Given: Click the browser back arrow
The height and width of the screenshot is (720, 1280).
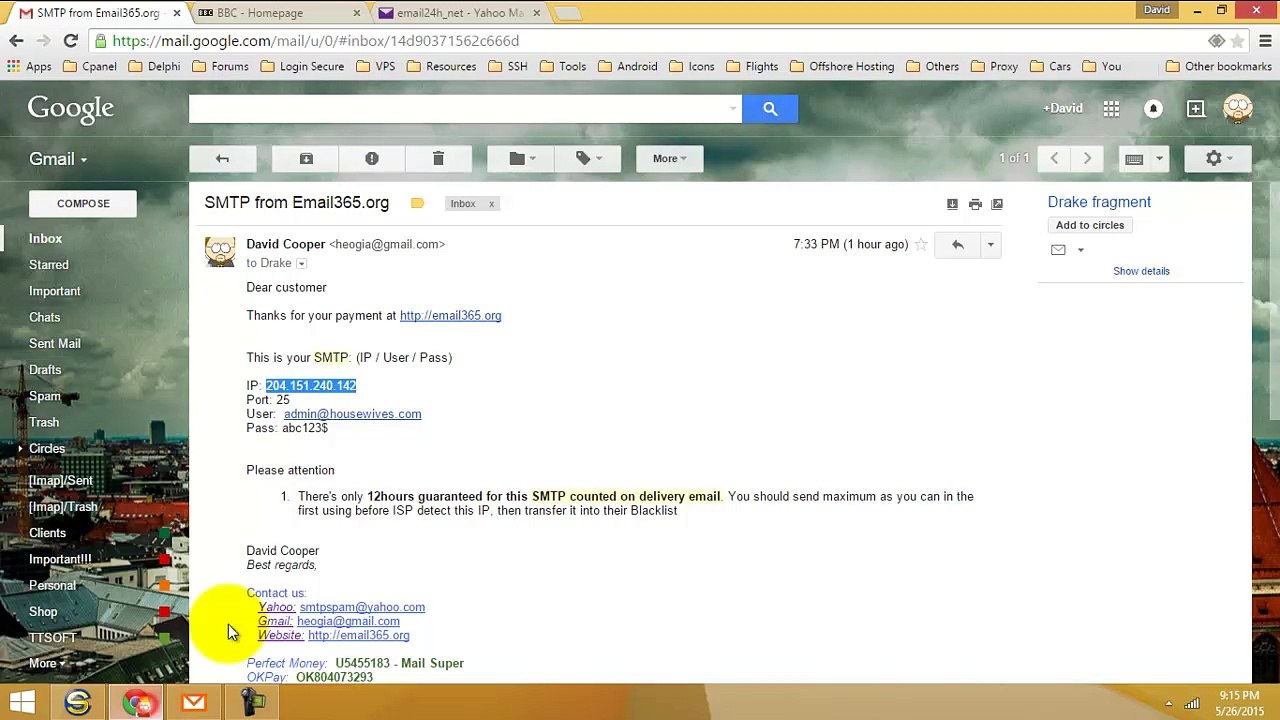Looking at the screenshot, I should coord(16,41).
